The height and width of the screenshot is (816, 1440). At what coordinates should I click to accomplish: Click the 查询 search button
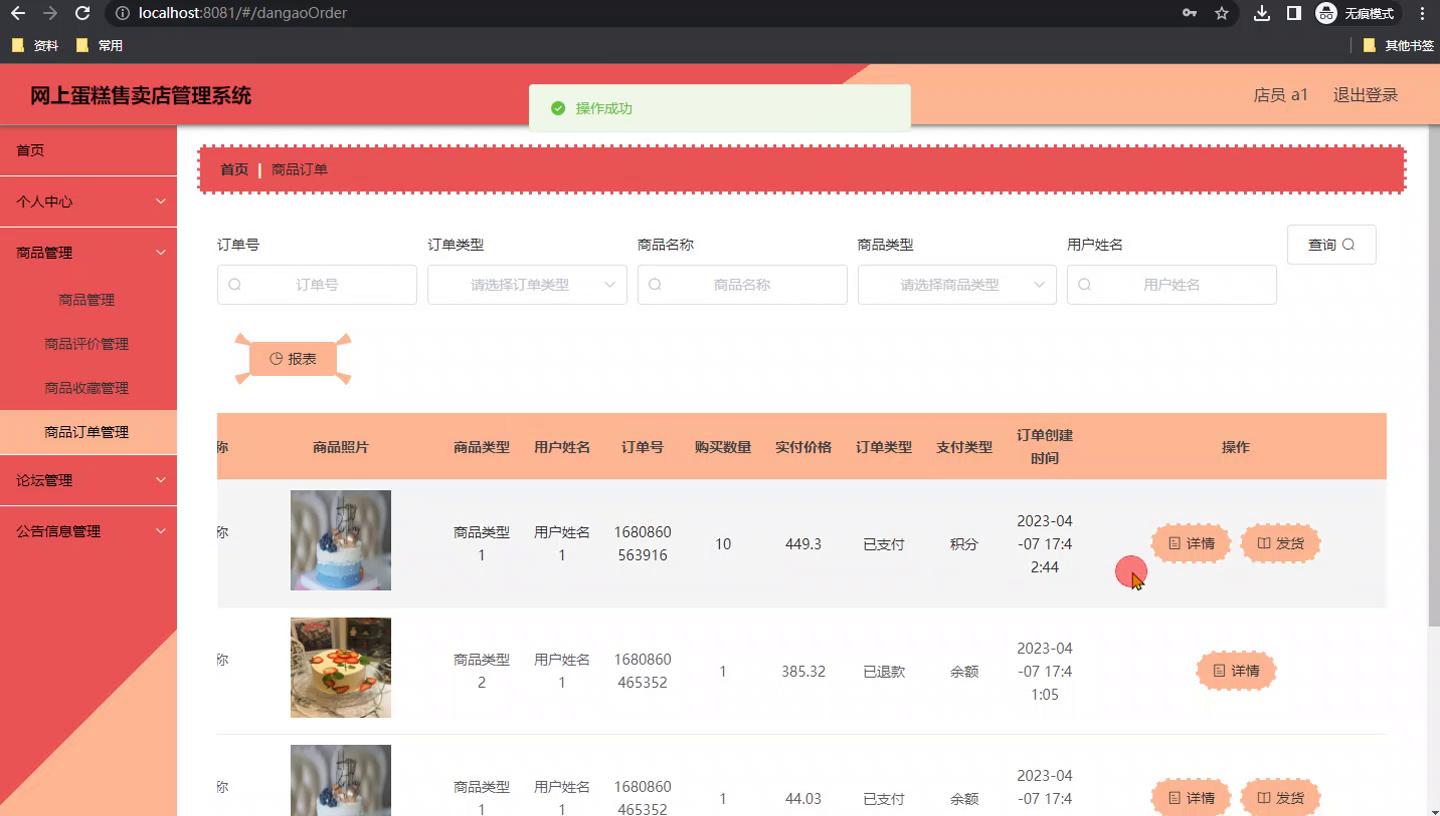(x=1331, y=244)
